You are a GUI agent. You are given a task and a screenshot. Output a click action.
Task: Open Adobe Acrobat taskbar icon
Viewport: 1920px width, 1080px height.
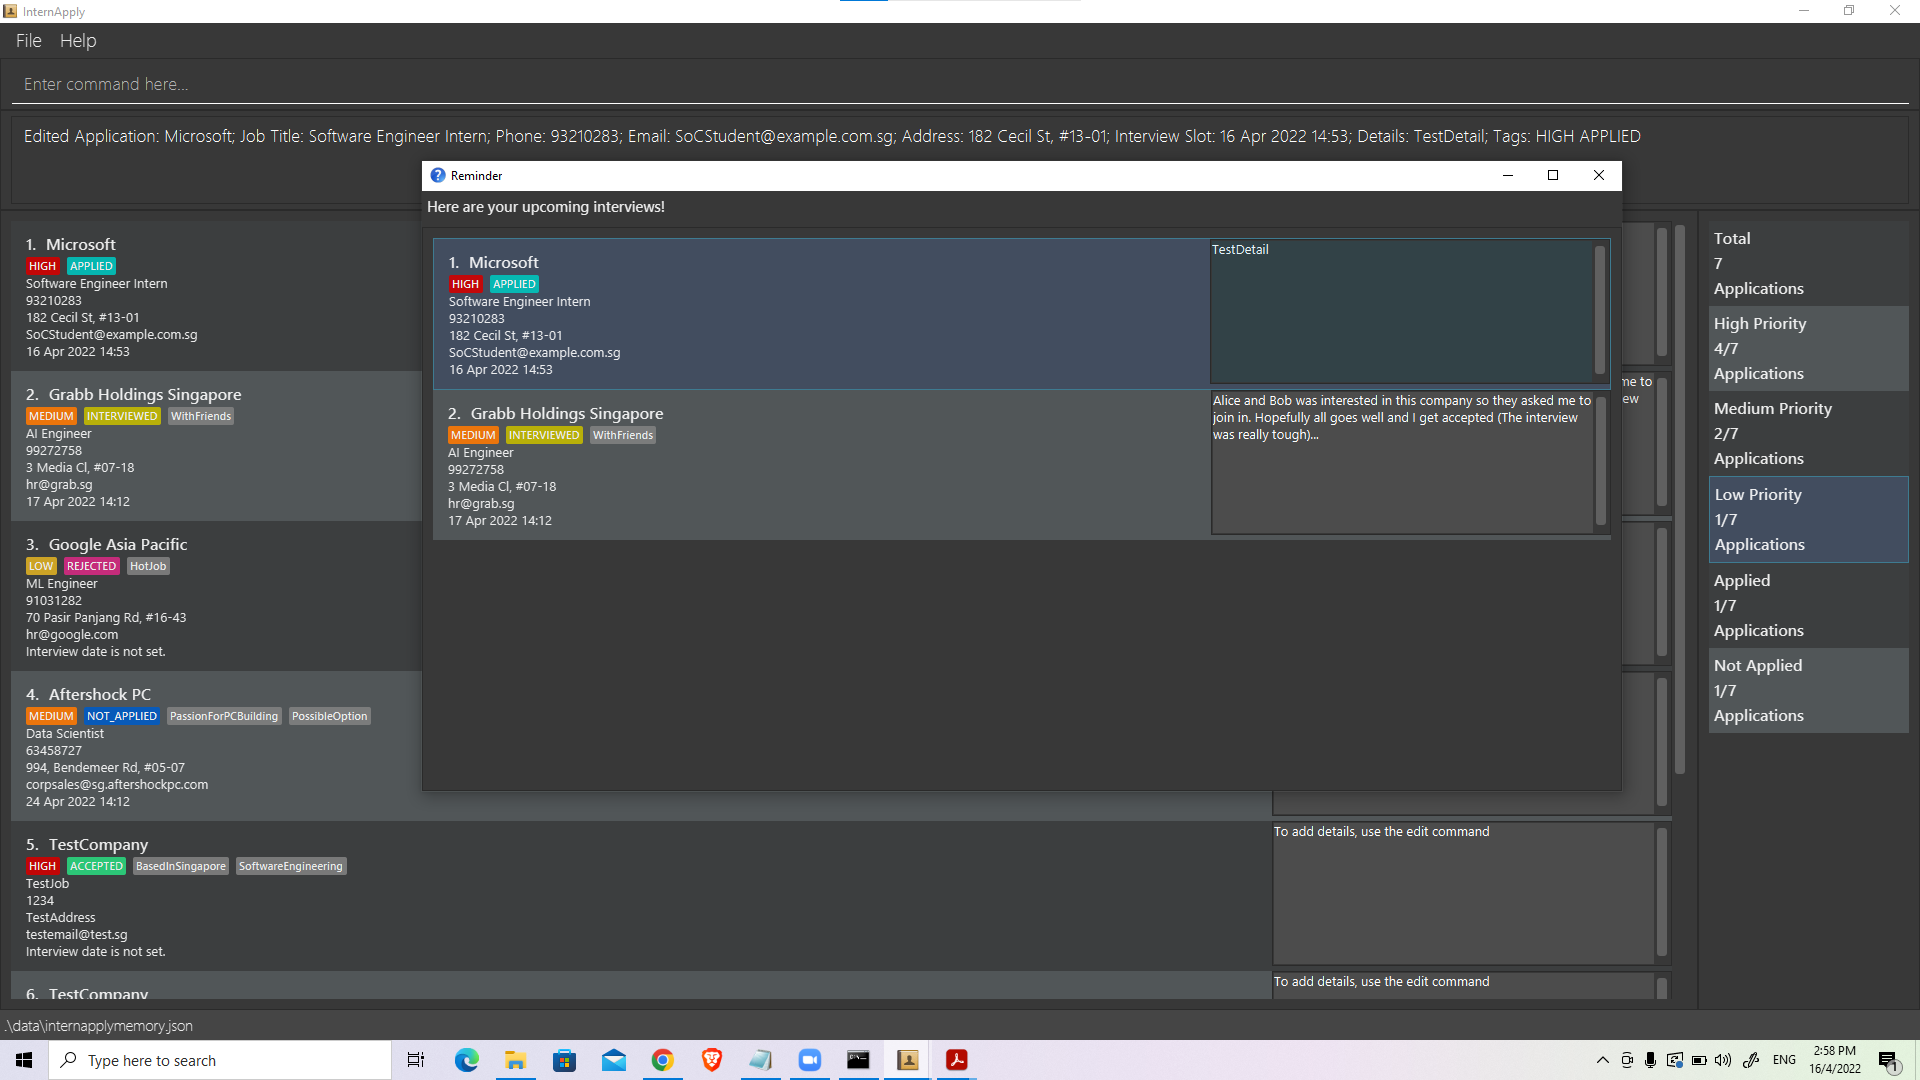pos(957,1060)
